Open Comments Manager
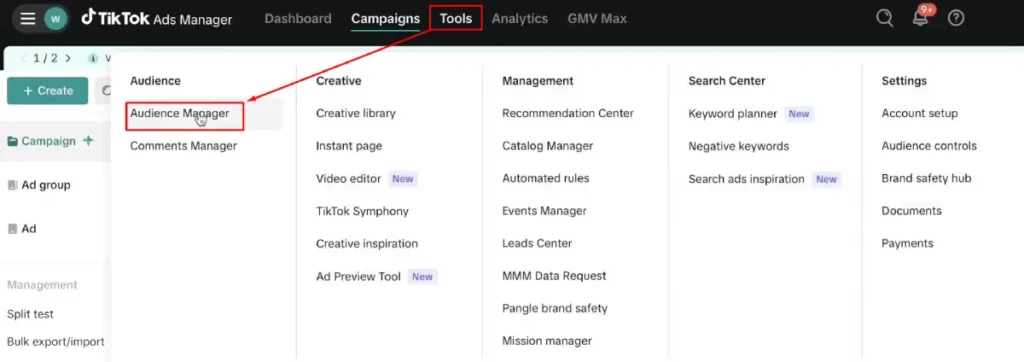 click(184, 146)
